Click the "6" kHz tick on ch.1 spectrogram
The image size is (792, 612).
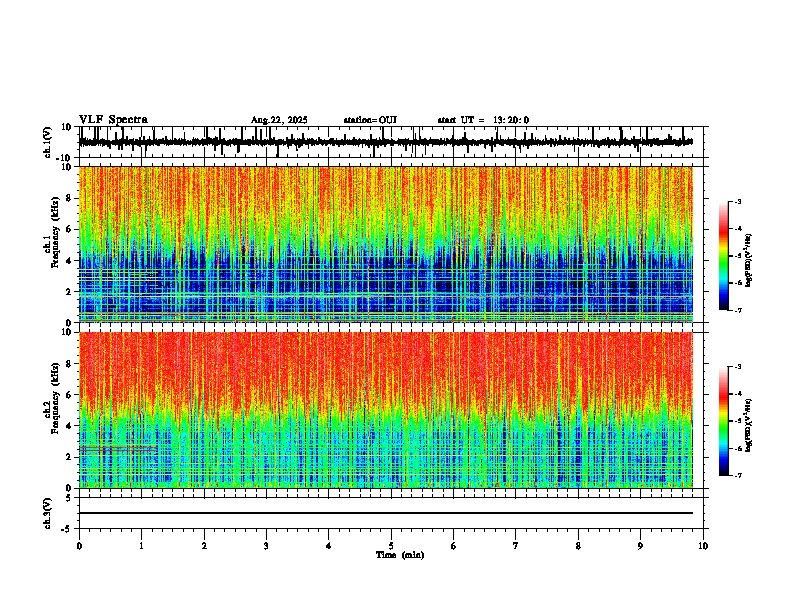tap(70, 229)
